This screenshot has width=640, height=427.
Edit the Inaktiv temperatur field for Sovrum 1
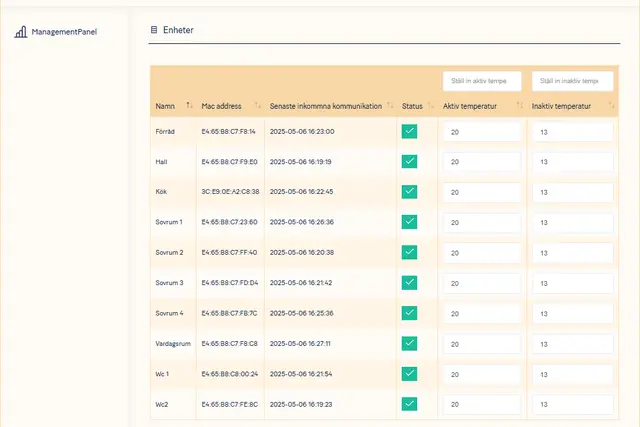tap(572, 222)
